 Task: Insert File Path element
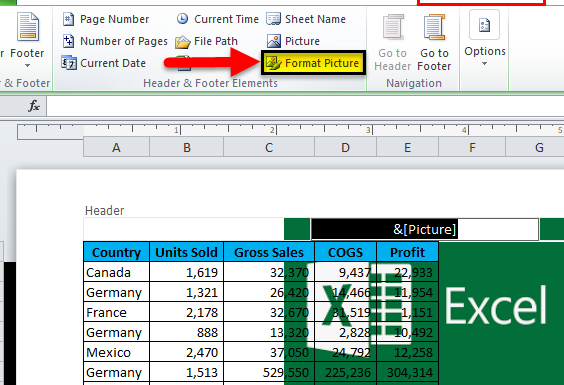[206, 41]
